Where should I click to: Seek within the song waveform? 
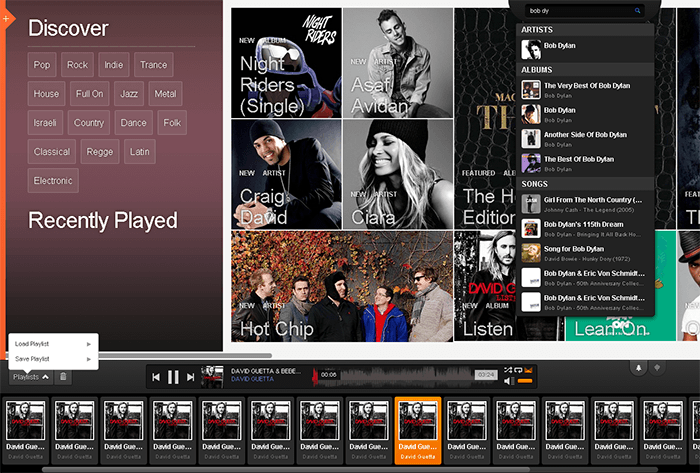coord(406,375)
